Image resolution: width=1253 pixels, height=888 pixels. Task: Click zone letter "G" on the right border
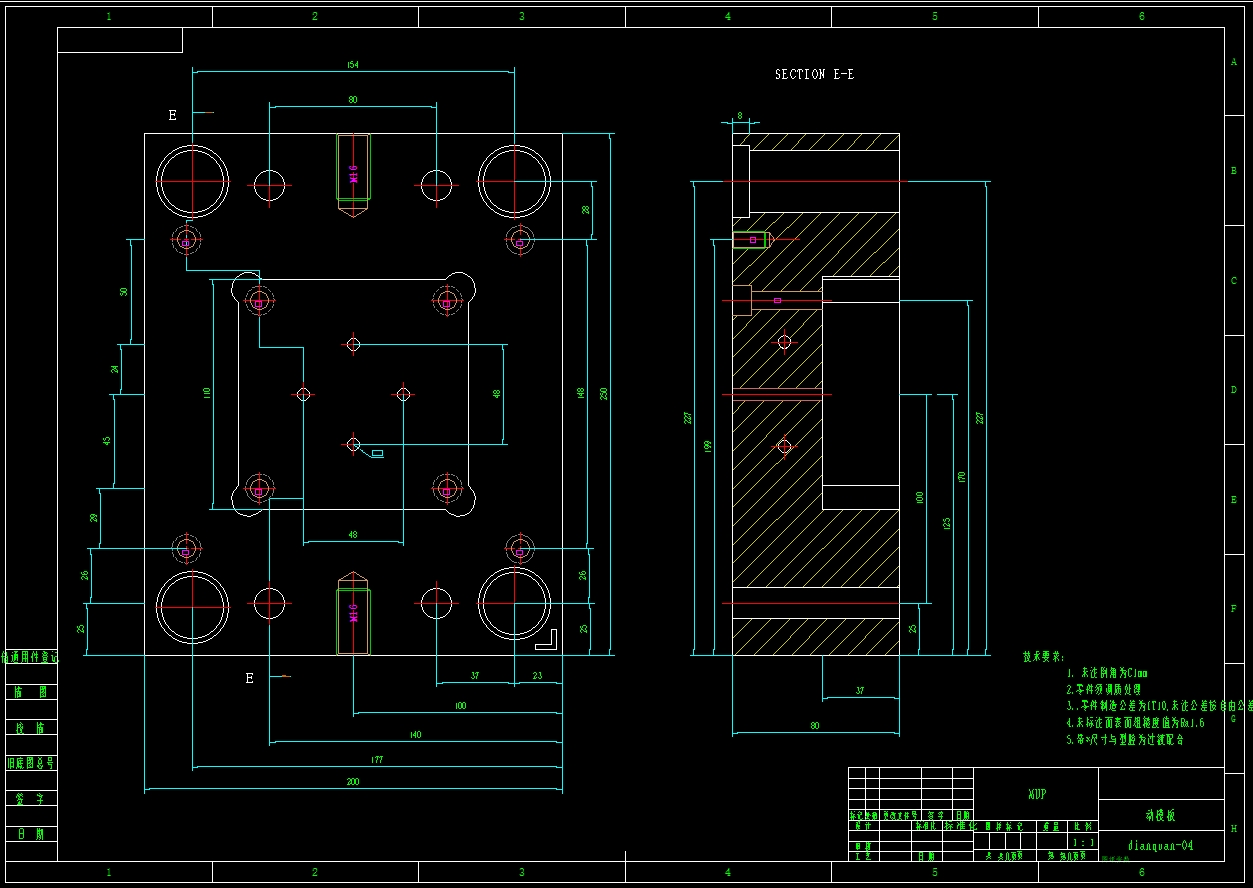pos(1234,718)
